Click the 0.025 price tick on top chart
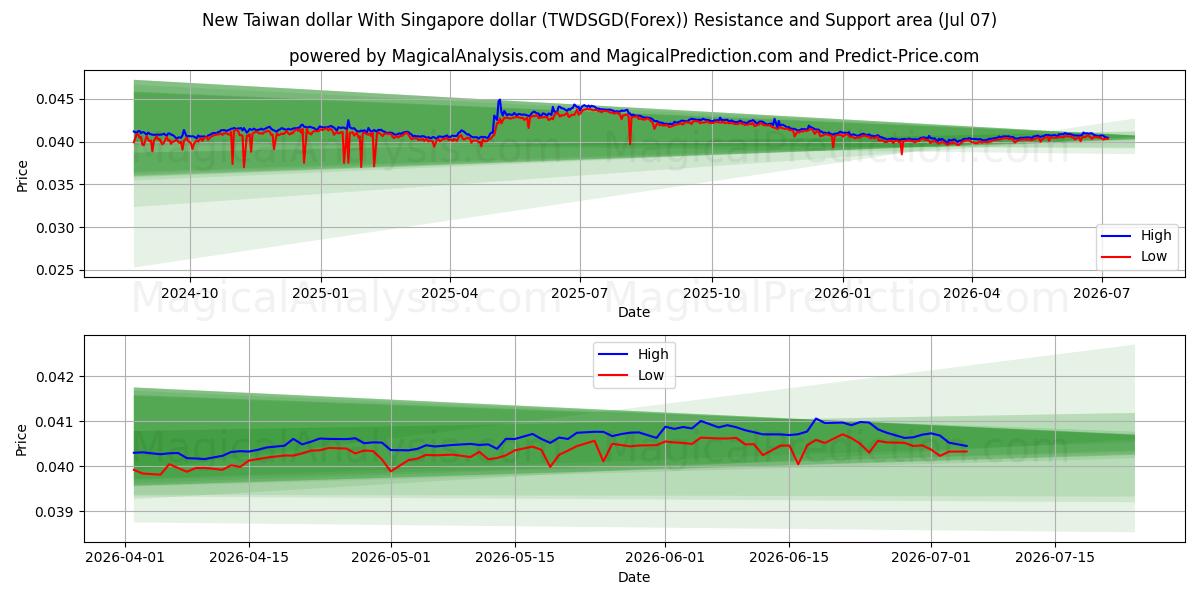The height and width of the screenshot is (600, 1200). pos(57,271)
